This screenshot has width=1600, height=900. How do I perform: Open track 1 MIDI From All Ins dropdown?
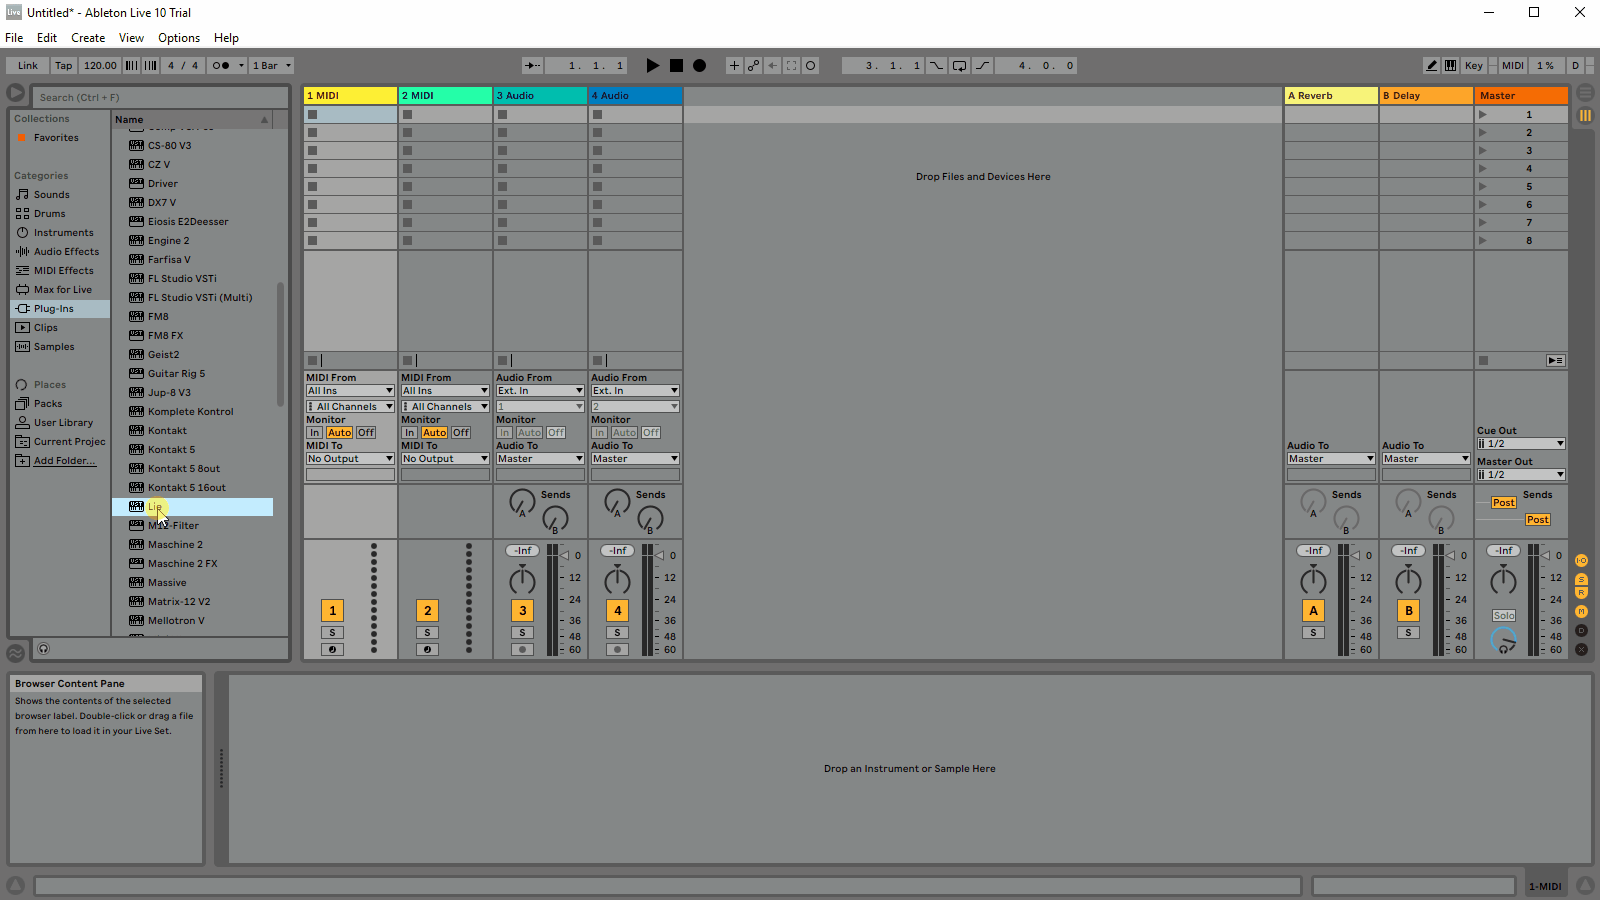coord(350,391)
